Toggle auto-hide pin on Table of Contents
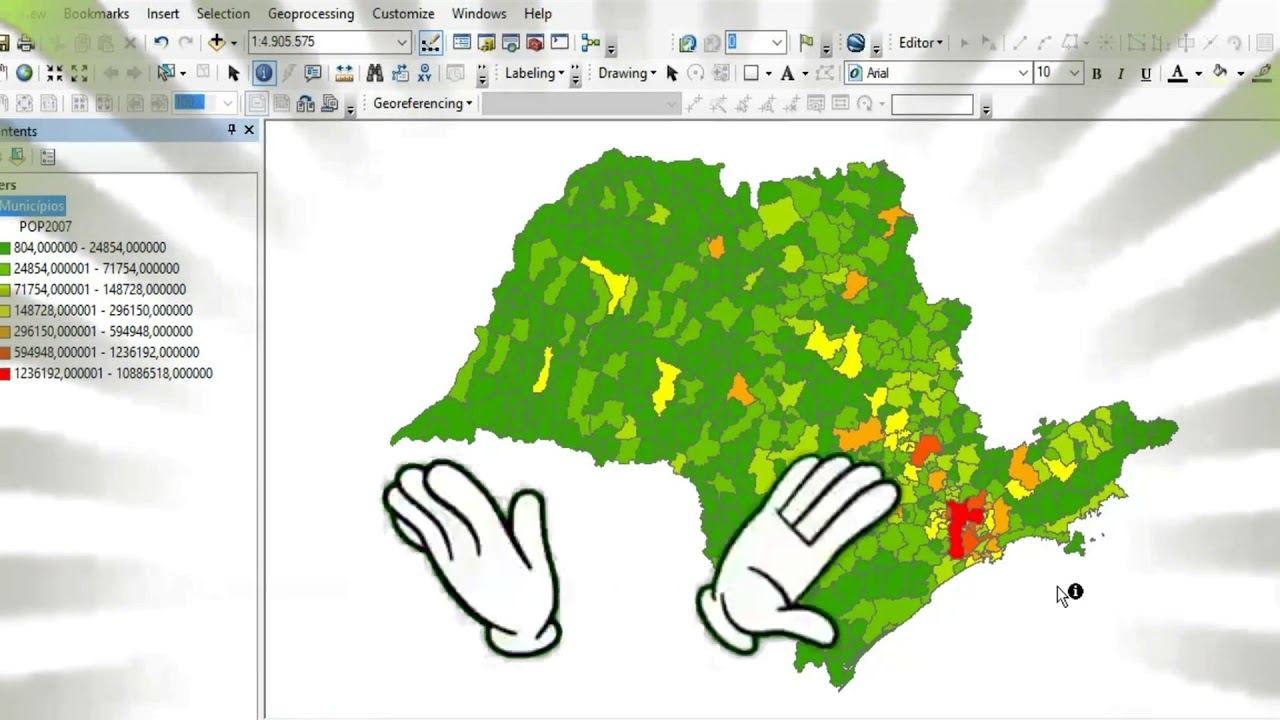 coord(232,130)
